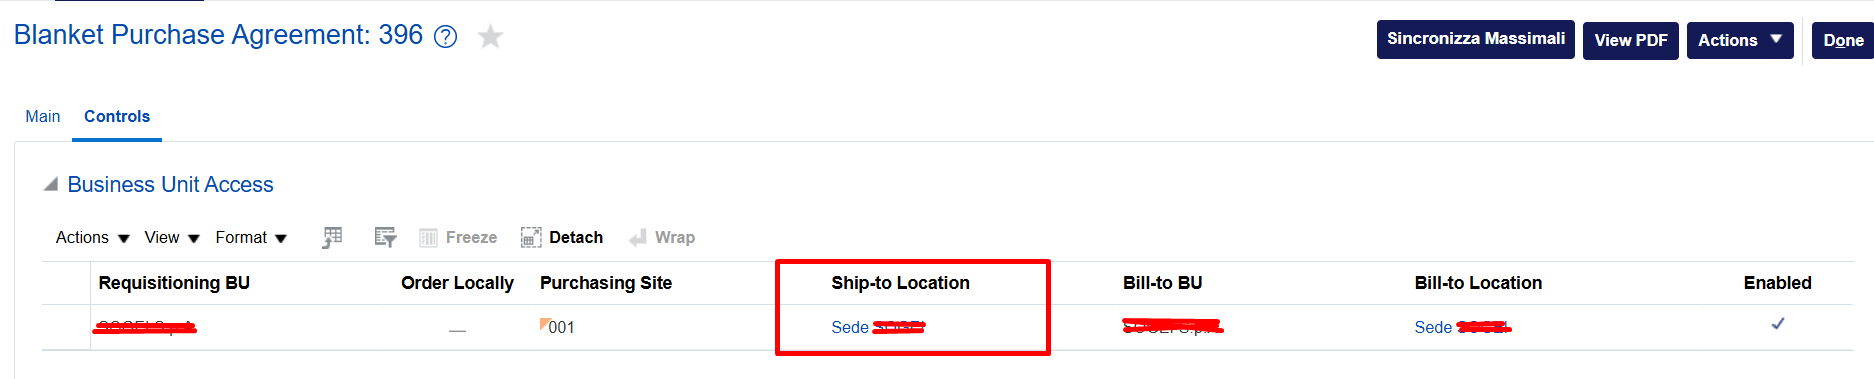The height and width of the screenshot is (379, 1874).
Task: Click the query by example filter icon
Action: point(385,237)
